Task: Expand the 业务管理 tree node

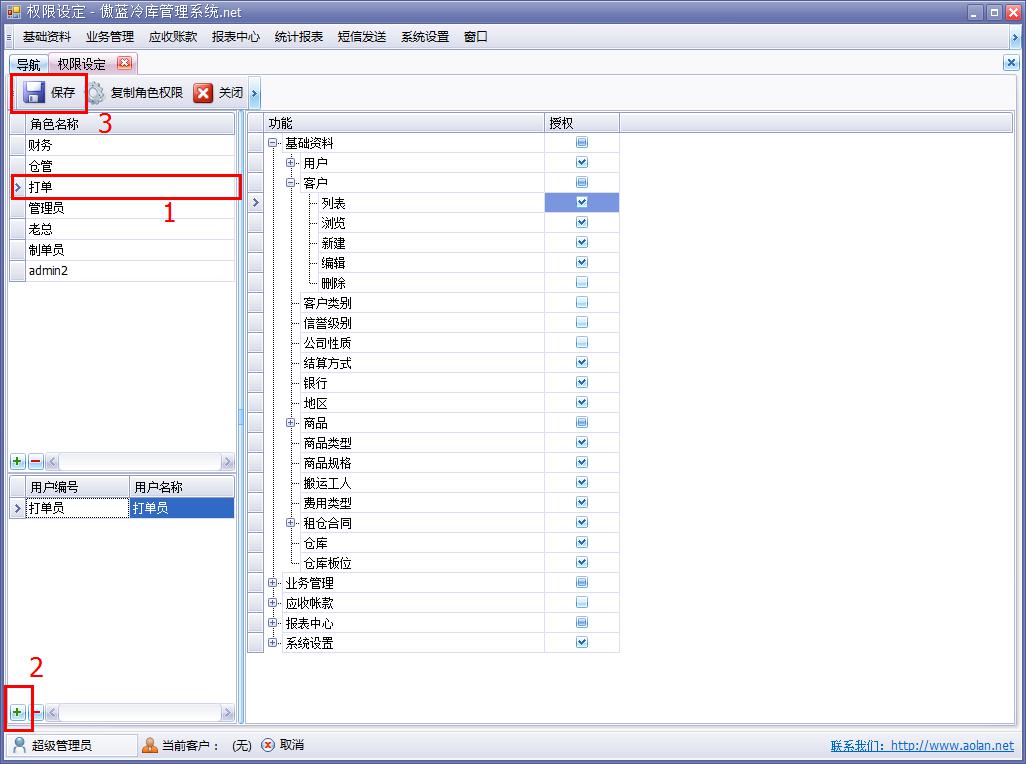Action: pyautogui.click(x=273, y=583)
